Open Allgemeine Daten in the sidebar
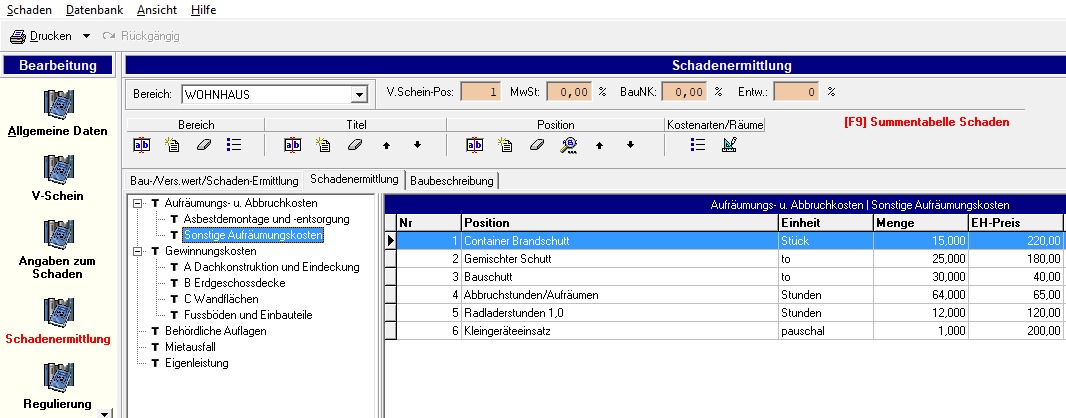Screen dimensions: 1066x418 (58, 114)
